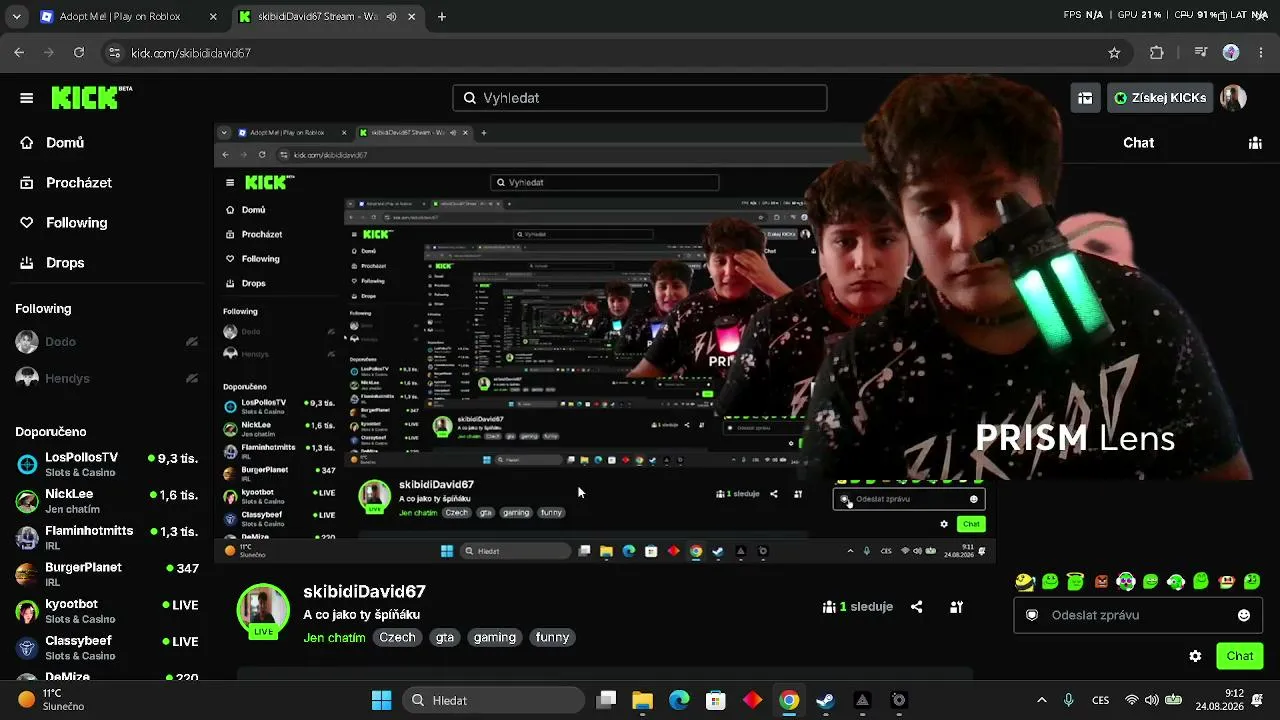Select the Czech tag
The height and width of the screenshot is (720, 1280).
tap(397, 638)
